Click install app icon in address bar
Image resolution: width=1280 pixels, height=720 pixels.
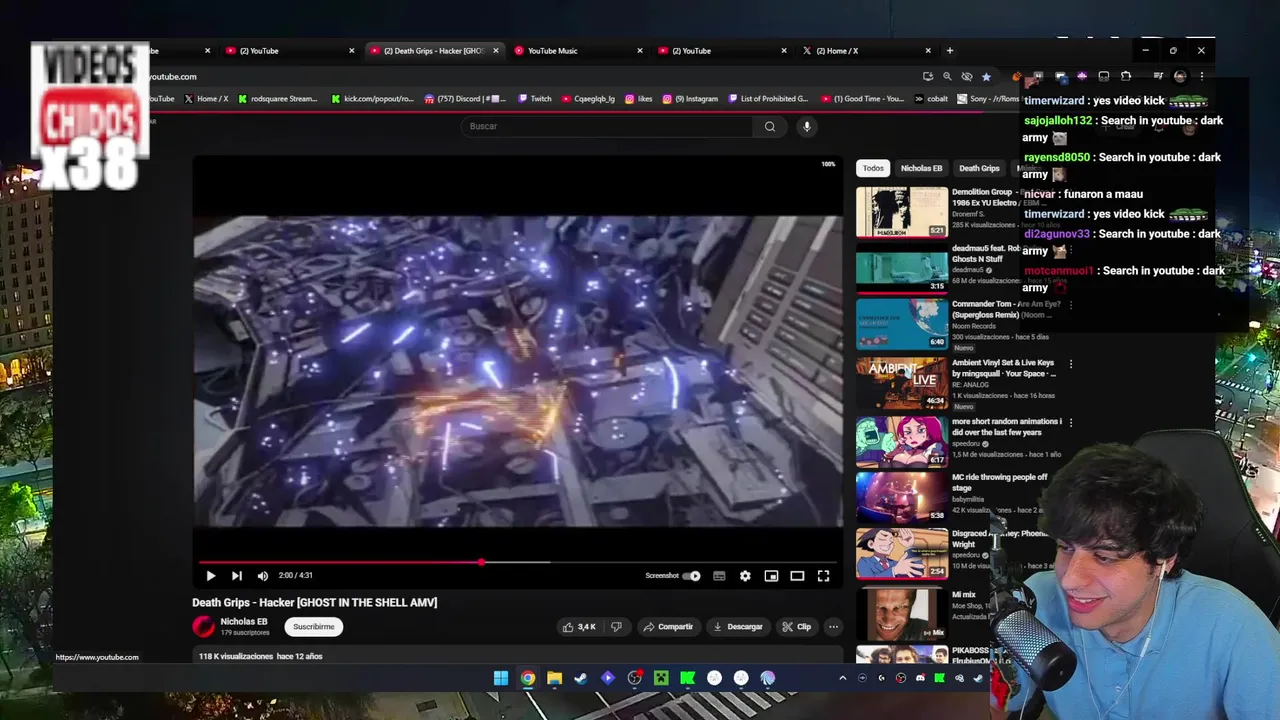click(x=928, y=76)
